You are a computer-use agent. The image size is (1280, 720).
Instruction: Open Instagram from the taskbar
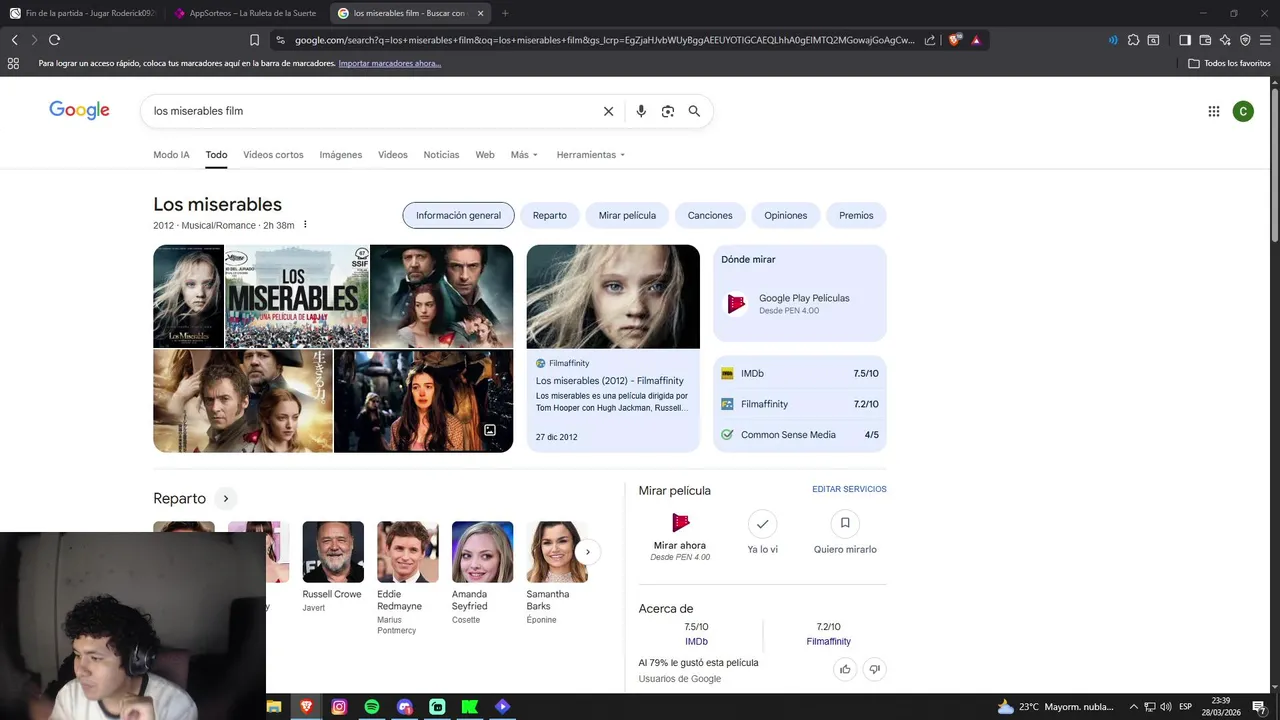(x=339, y=707)
